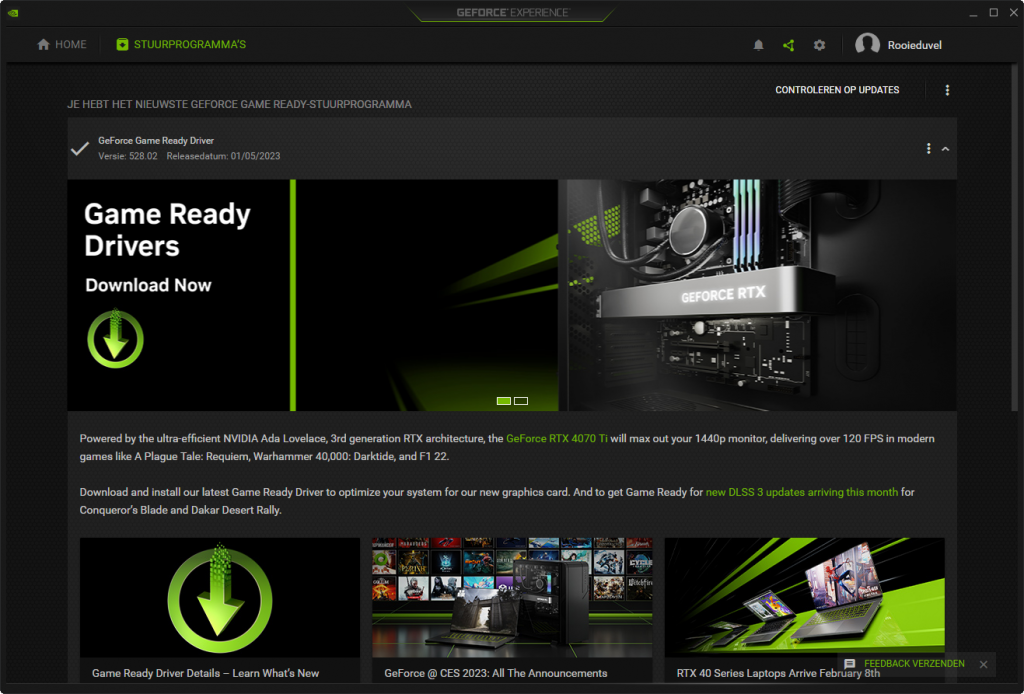Click CONTROLEREN OP UPDATES

837,90
